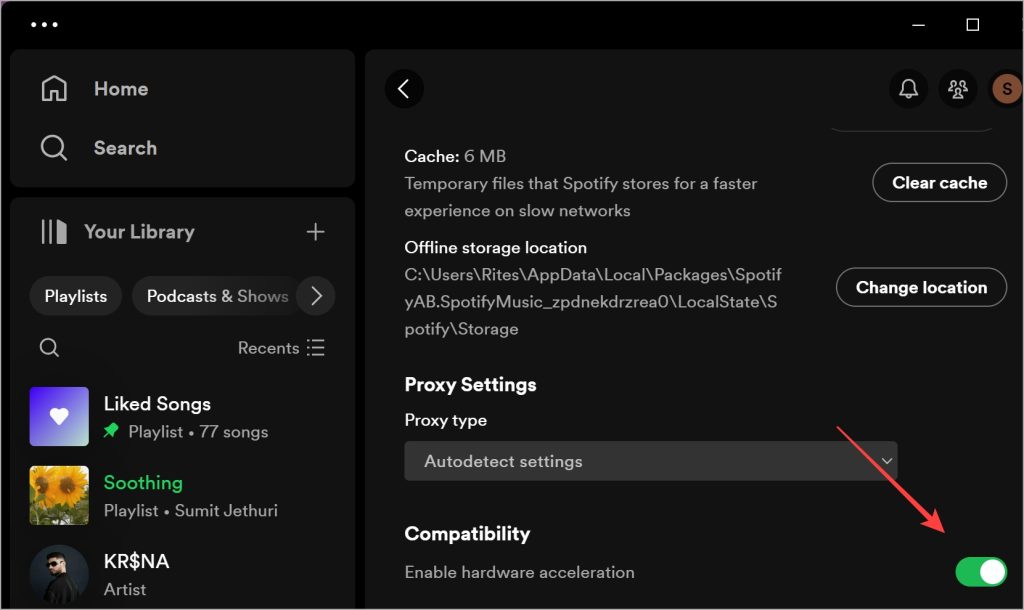Search within Your Library
Image resolution: width=1024 pixels, height=610 pixels.
pos(49,347)
